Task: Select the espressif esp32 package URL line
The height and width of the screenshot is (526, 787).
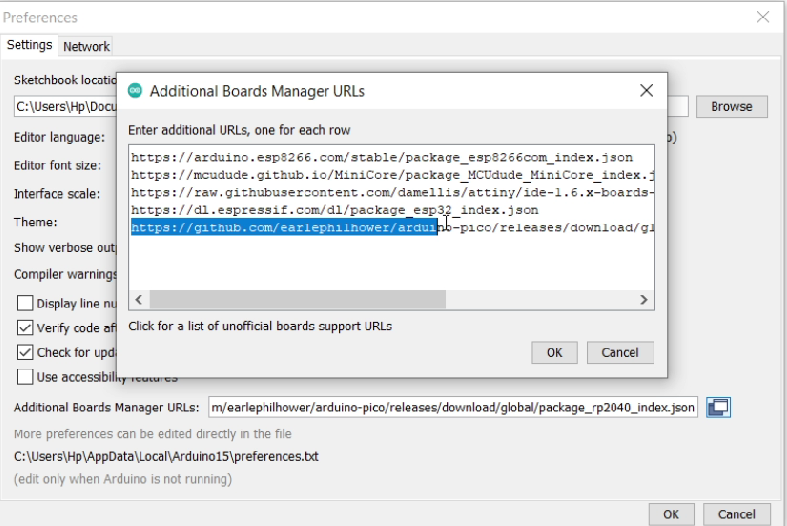Action: pos(335,210)
